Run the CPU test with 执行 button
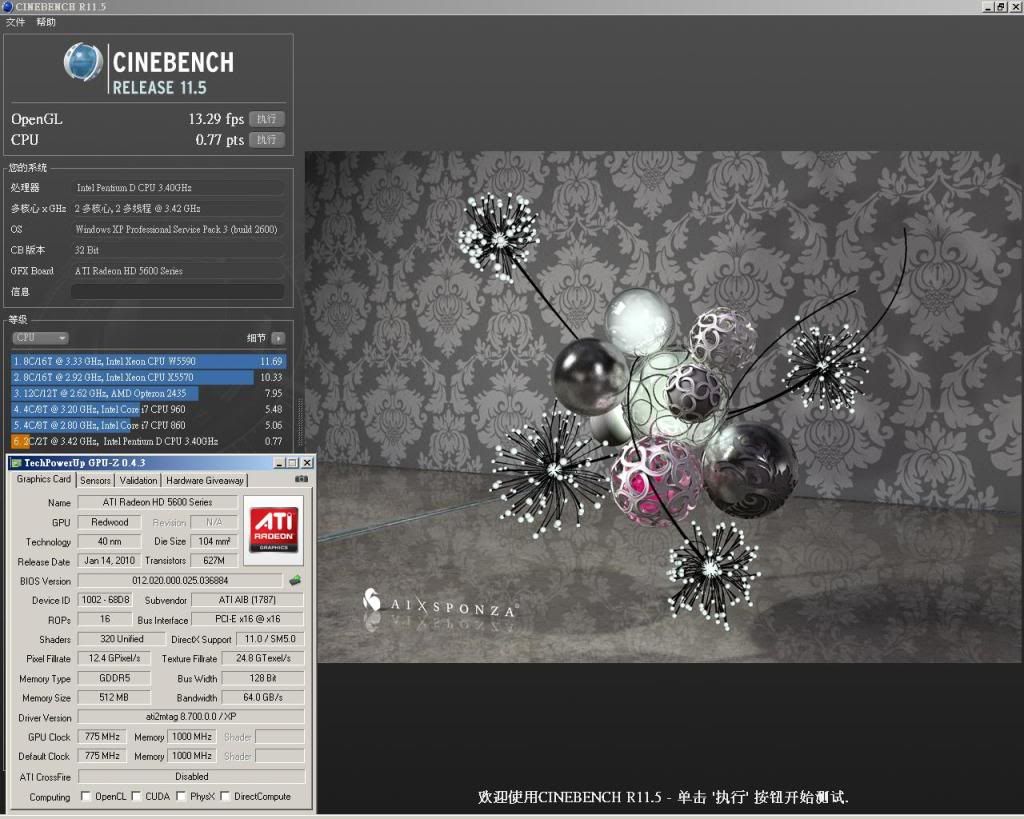 [266, 140]
